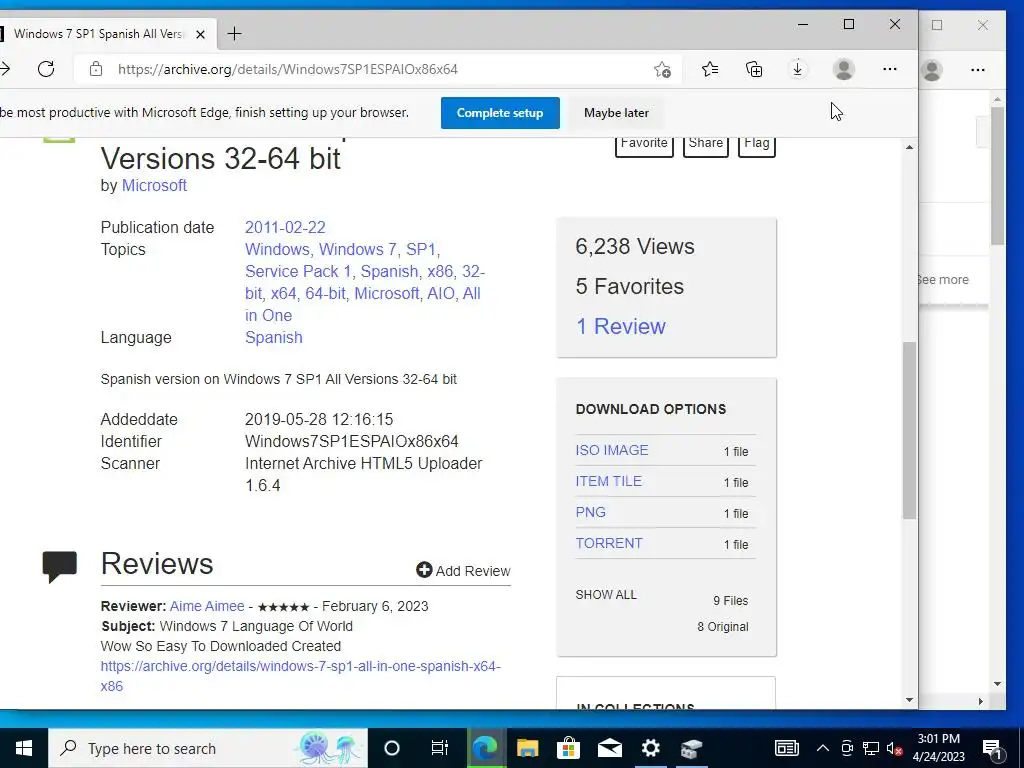Click the Favorite button
The height and width of the screenshot is (768, 1024).
tap(644, 145)
